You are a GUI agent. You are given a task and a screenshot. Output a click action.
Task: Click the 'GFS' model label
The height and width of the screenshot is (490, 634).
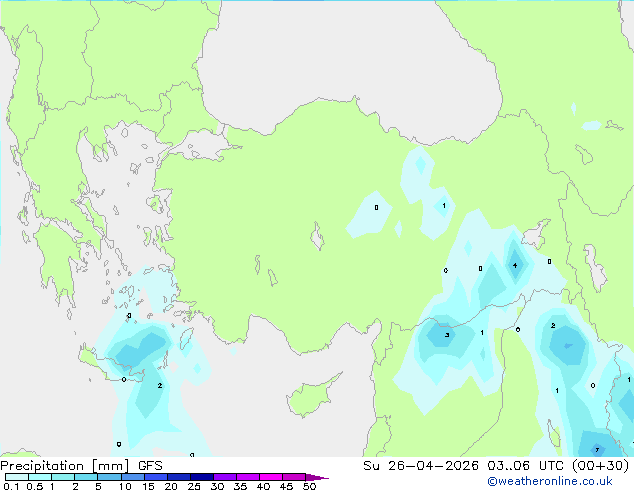coord(150,466)
